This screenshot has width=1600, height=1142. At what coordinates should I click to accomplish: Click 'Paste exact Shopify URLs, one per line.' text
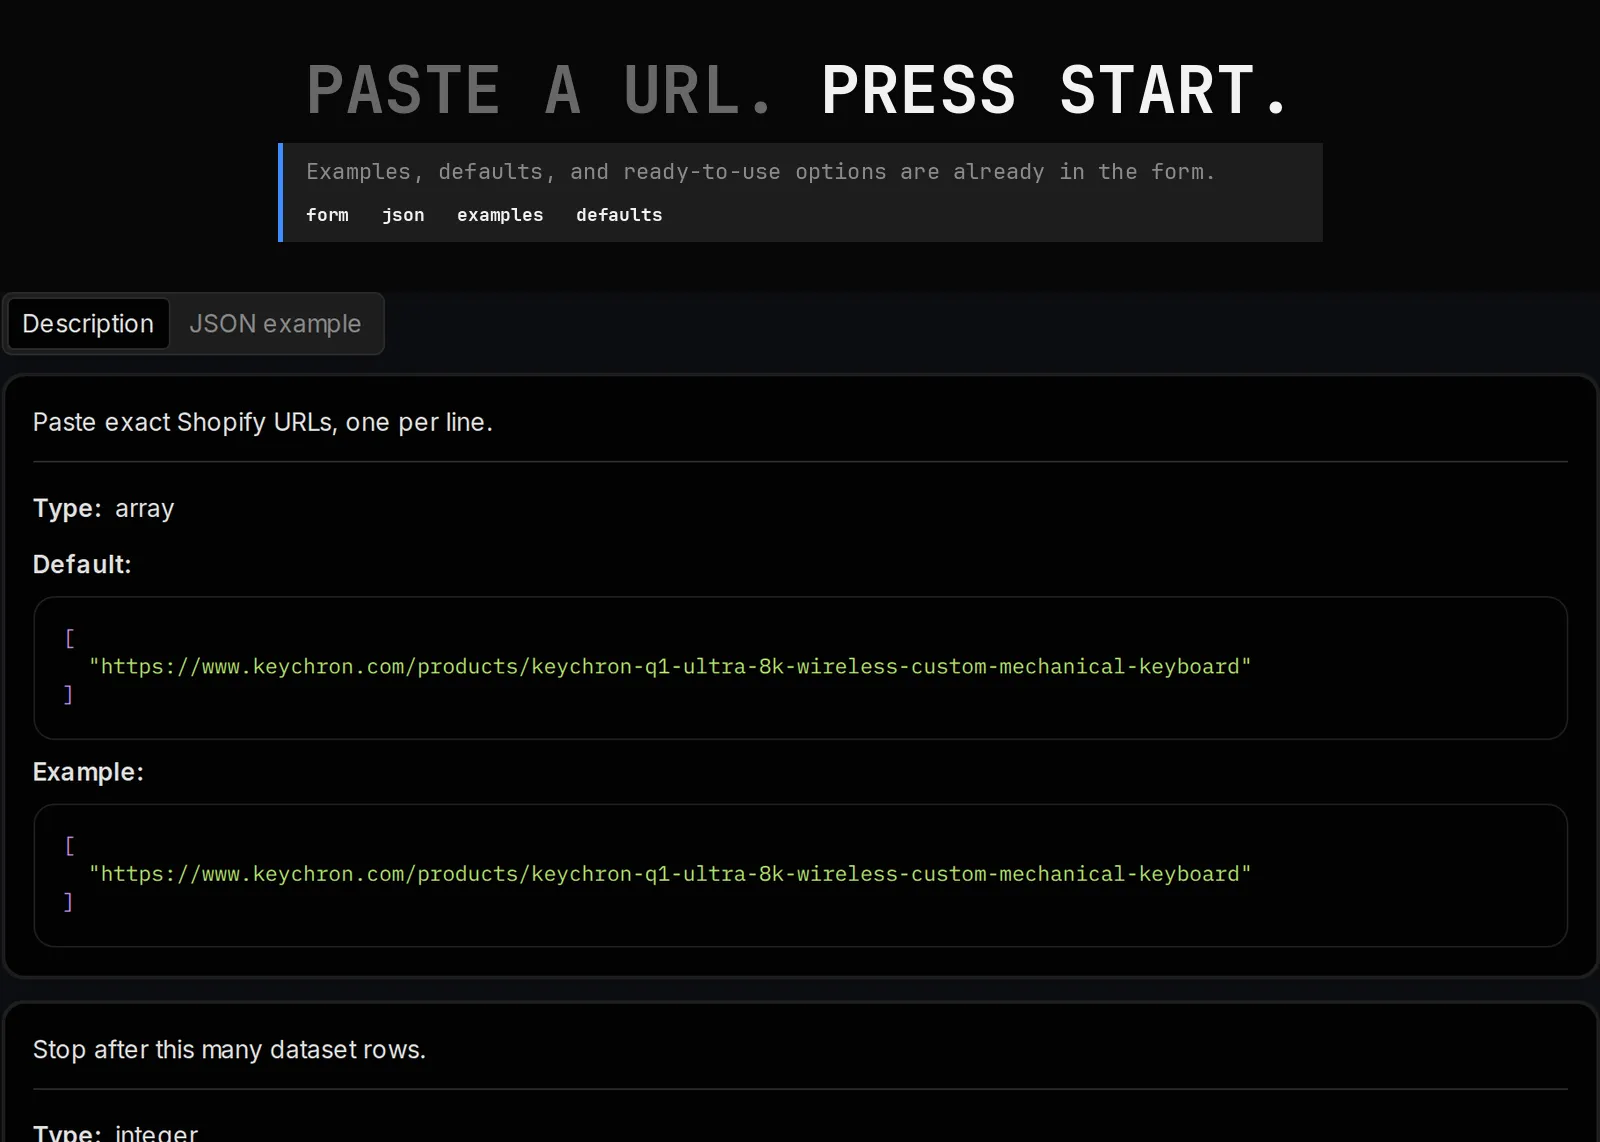263,422
